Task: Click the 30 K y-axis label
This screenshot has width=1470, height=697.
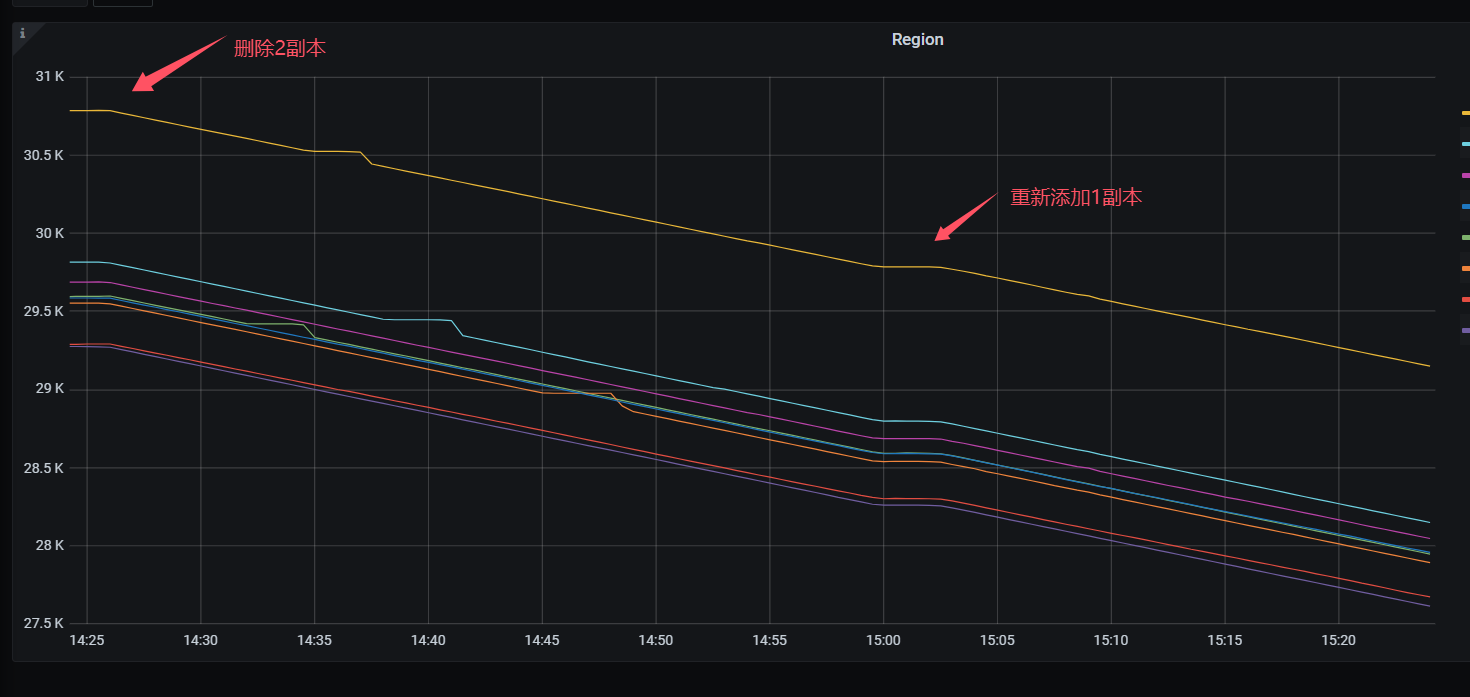Action: [50, 233]
